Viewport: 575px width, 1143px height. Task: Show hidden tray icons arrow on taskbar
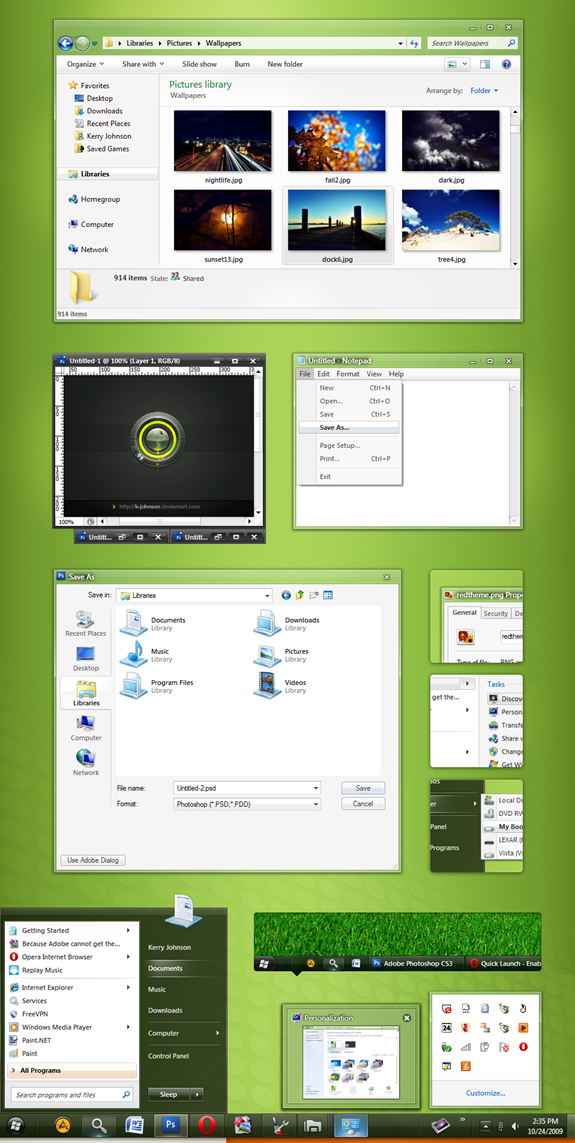(x=486, y=1126)
